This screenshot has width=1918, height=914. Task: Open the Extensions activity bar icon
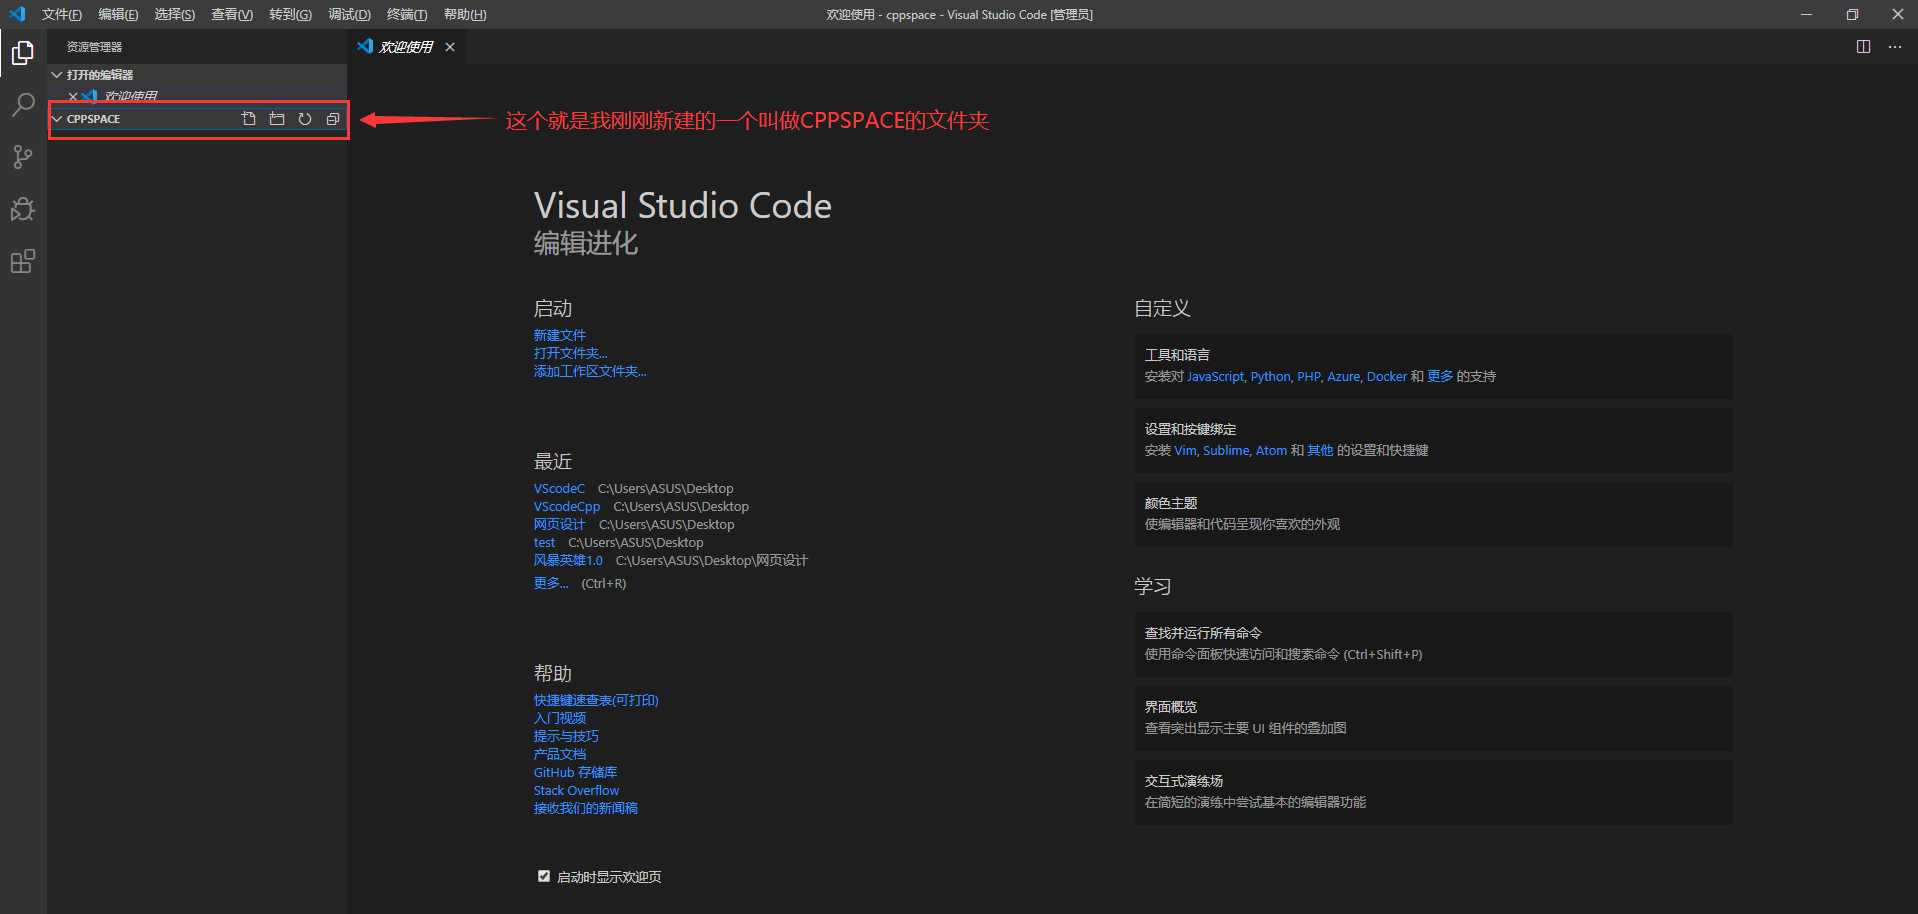23,261
